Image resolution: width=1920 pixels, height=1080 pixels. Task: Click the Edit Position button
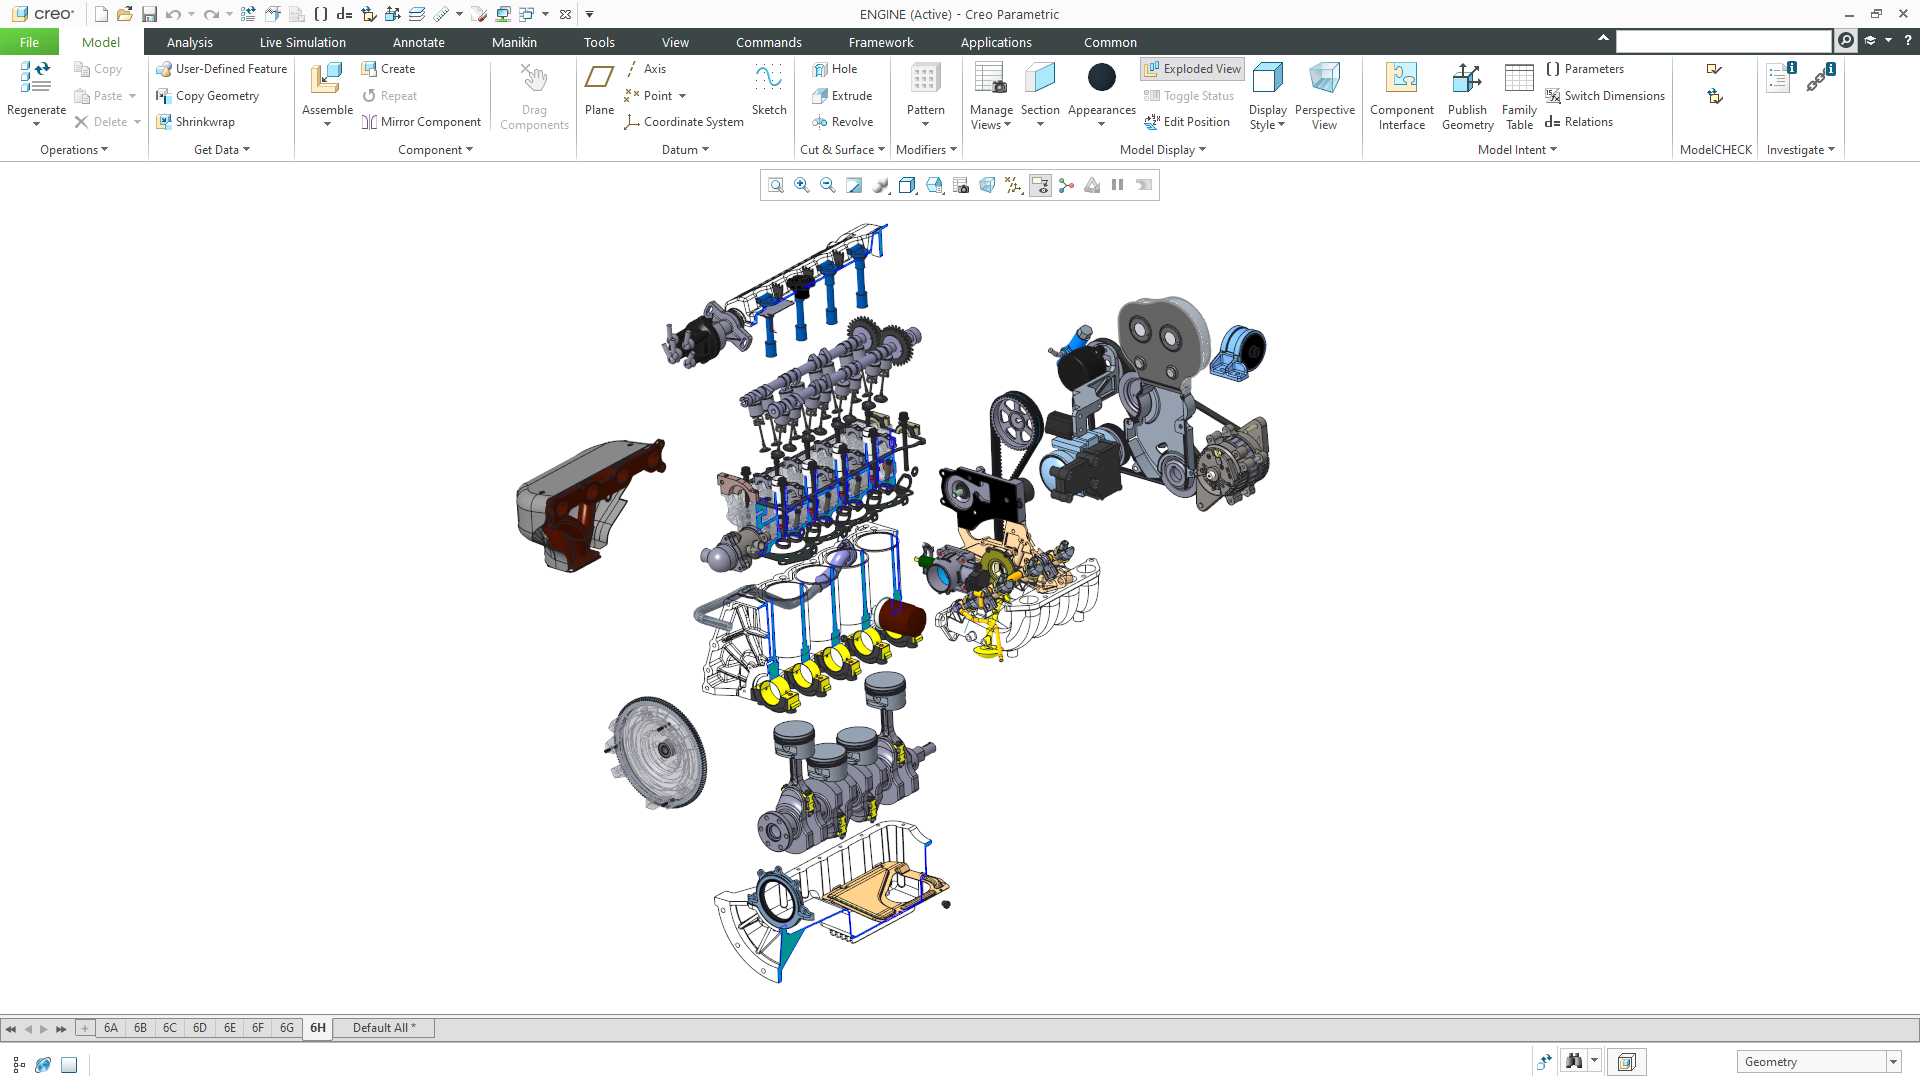pyautogui.click(x=1187, y=122)
